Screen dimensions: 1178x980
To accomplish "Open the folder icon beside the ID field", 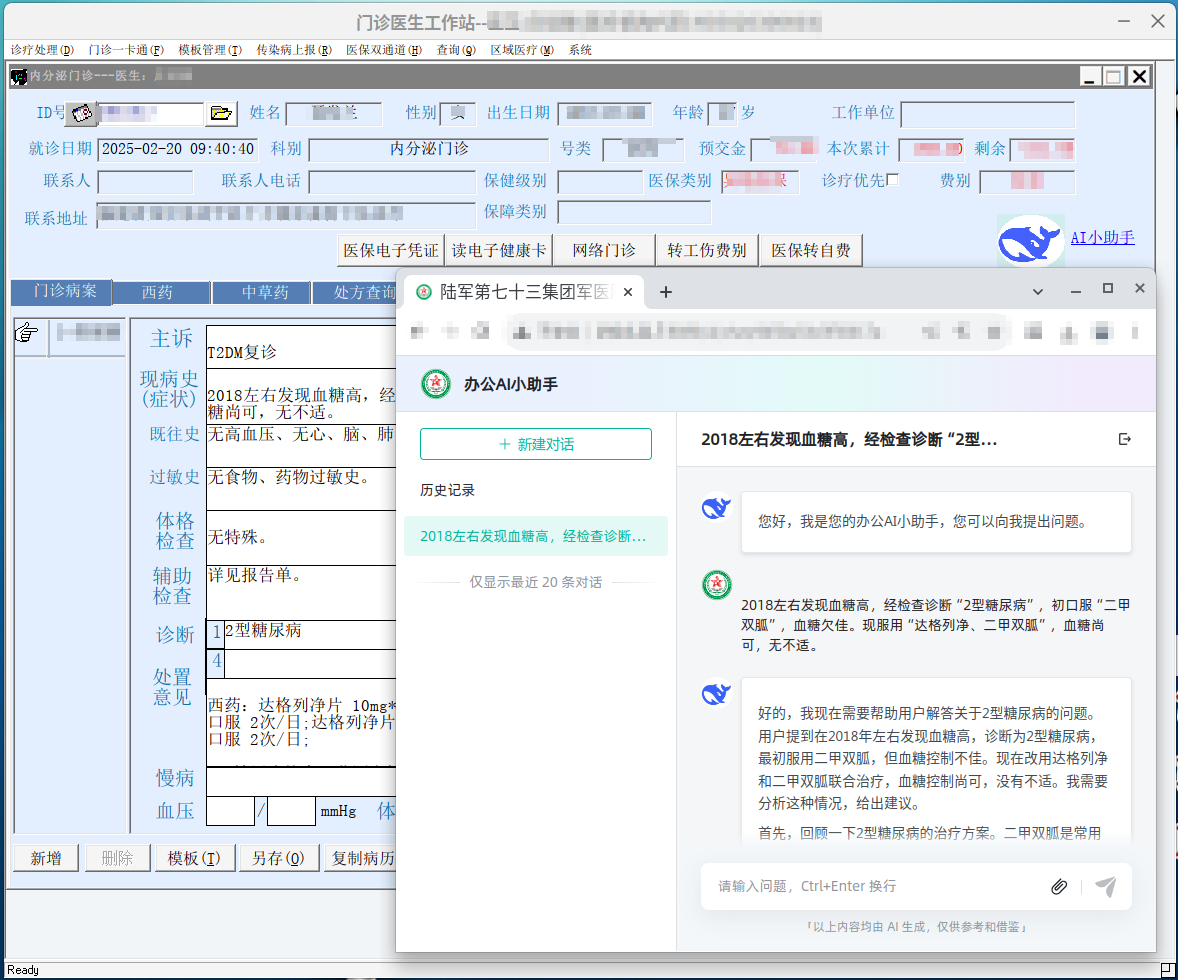I will (x=221, y=113).
